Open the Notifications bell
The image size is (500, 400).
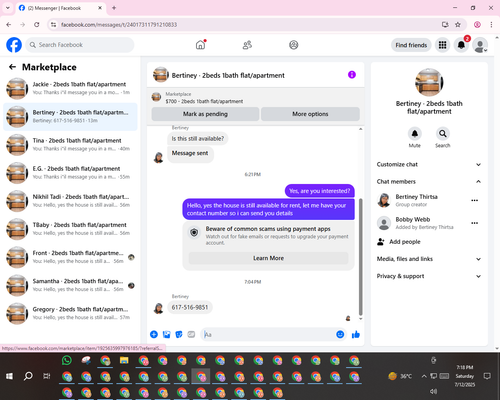pos(461,45)
